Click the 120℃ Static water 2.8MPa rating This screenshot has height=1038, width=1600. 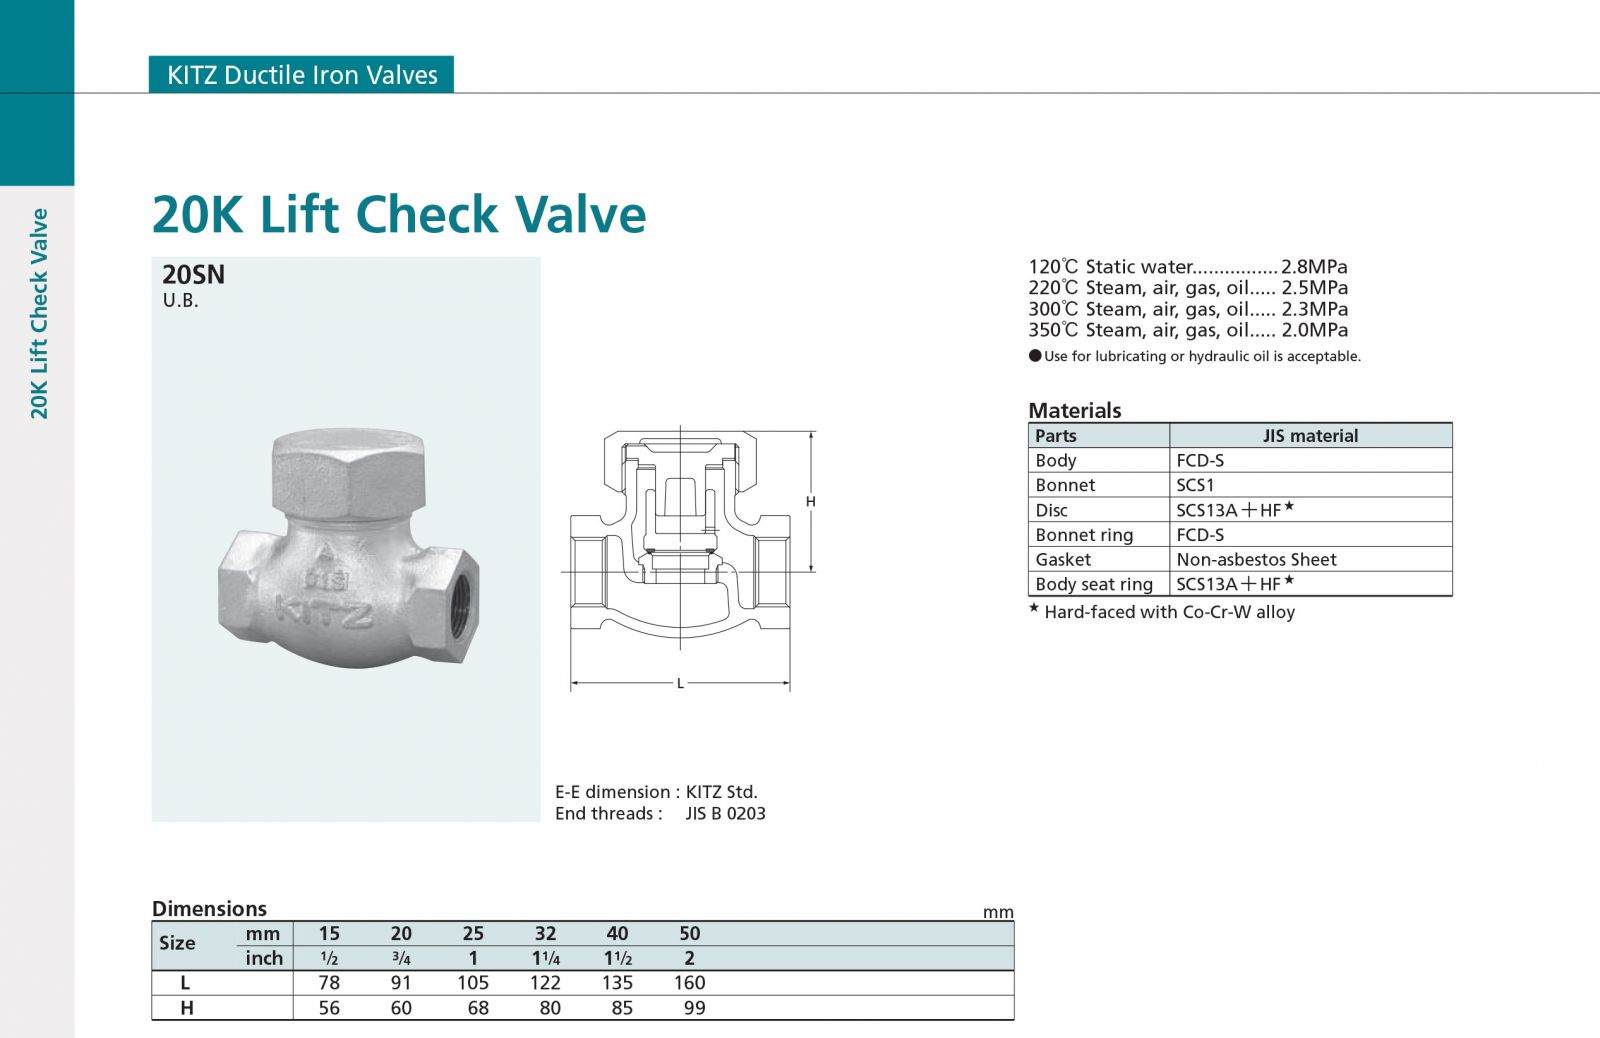(x=1188, y=267)
